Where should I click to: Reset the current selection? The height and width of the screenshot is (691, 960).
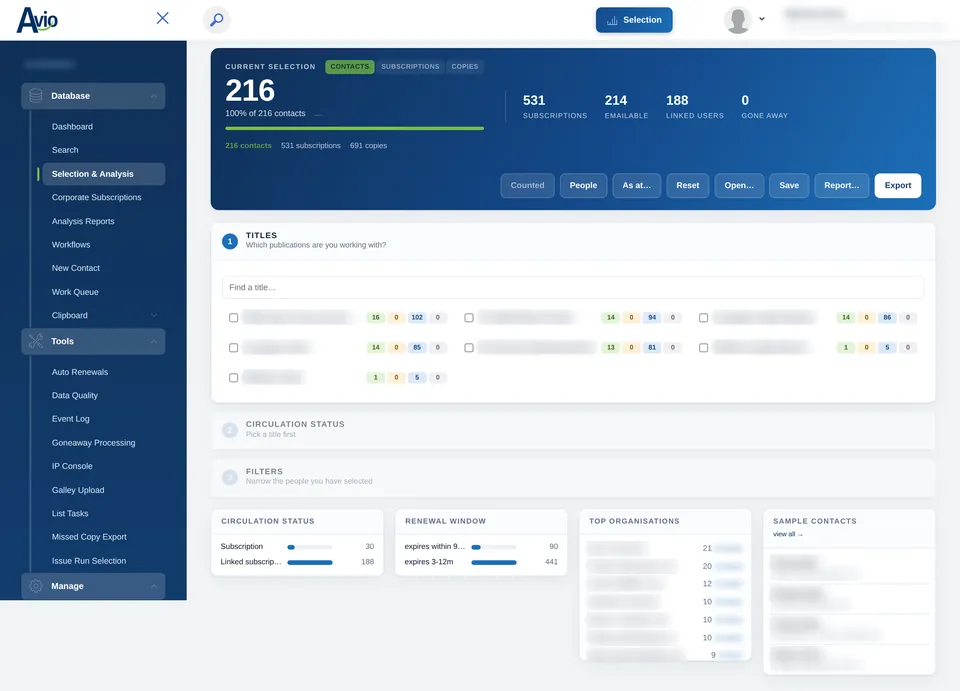pyautogui.click(x=688, y=185)
